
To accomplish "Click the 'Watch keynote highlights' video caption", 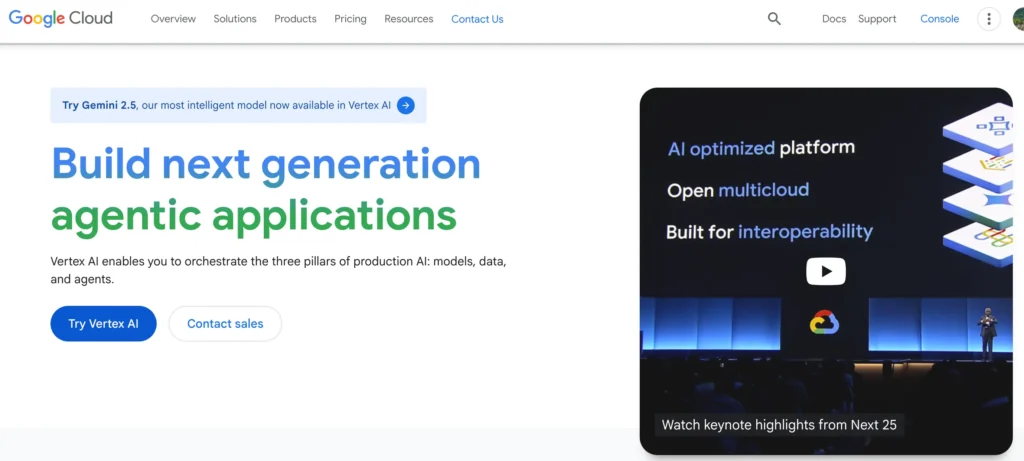I will point(779,425).
